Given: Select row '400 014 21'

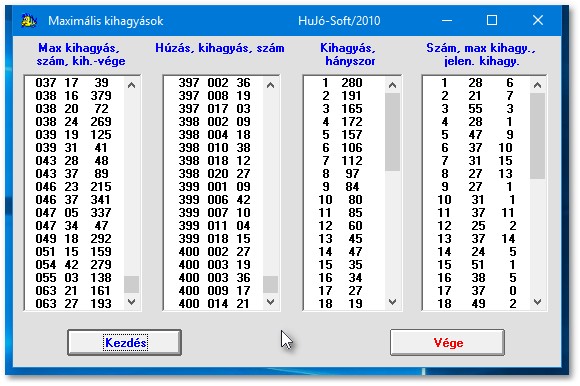Looking at the screenshot, I should coord(214,304).
